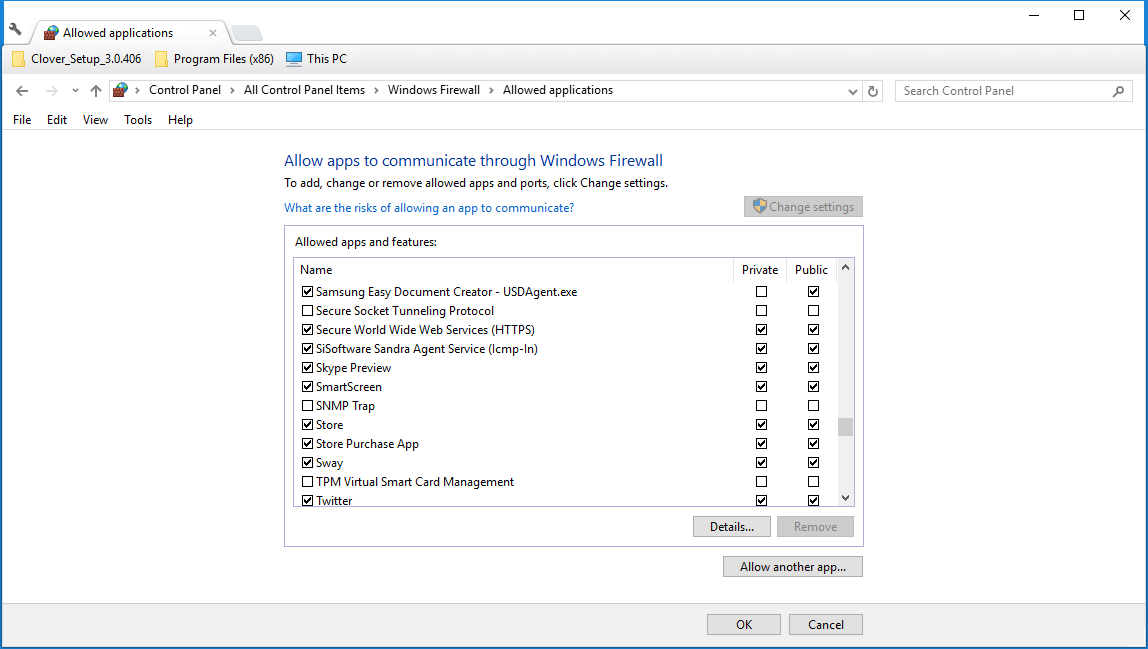This screenshot has height=649, width=1148.
Task: Open a new Clover tab
Action: [x=246, y=33]
